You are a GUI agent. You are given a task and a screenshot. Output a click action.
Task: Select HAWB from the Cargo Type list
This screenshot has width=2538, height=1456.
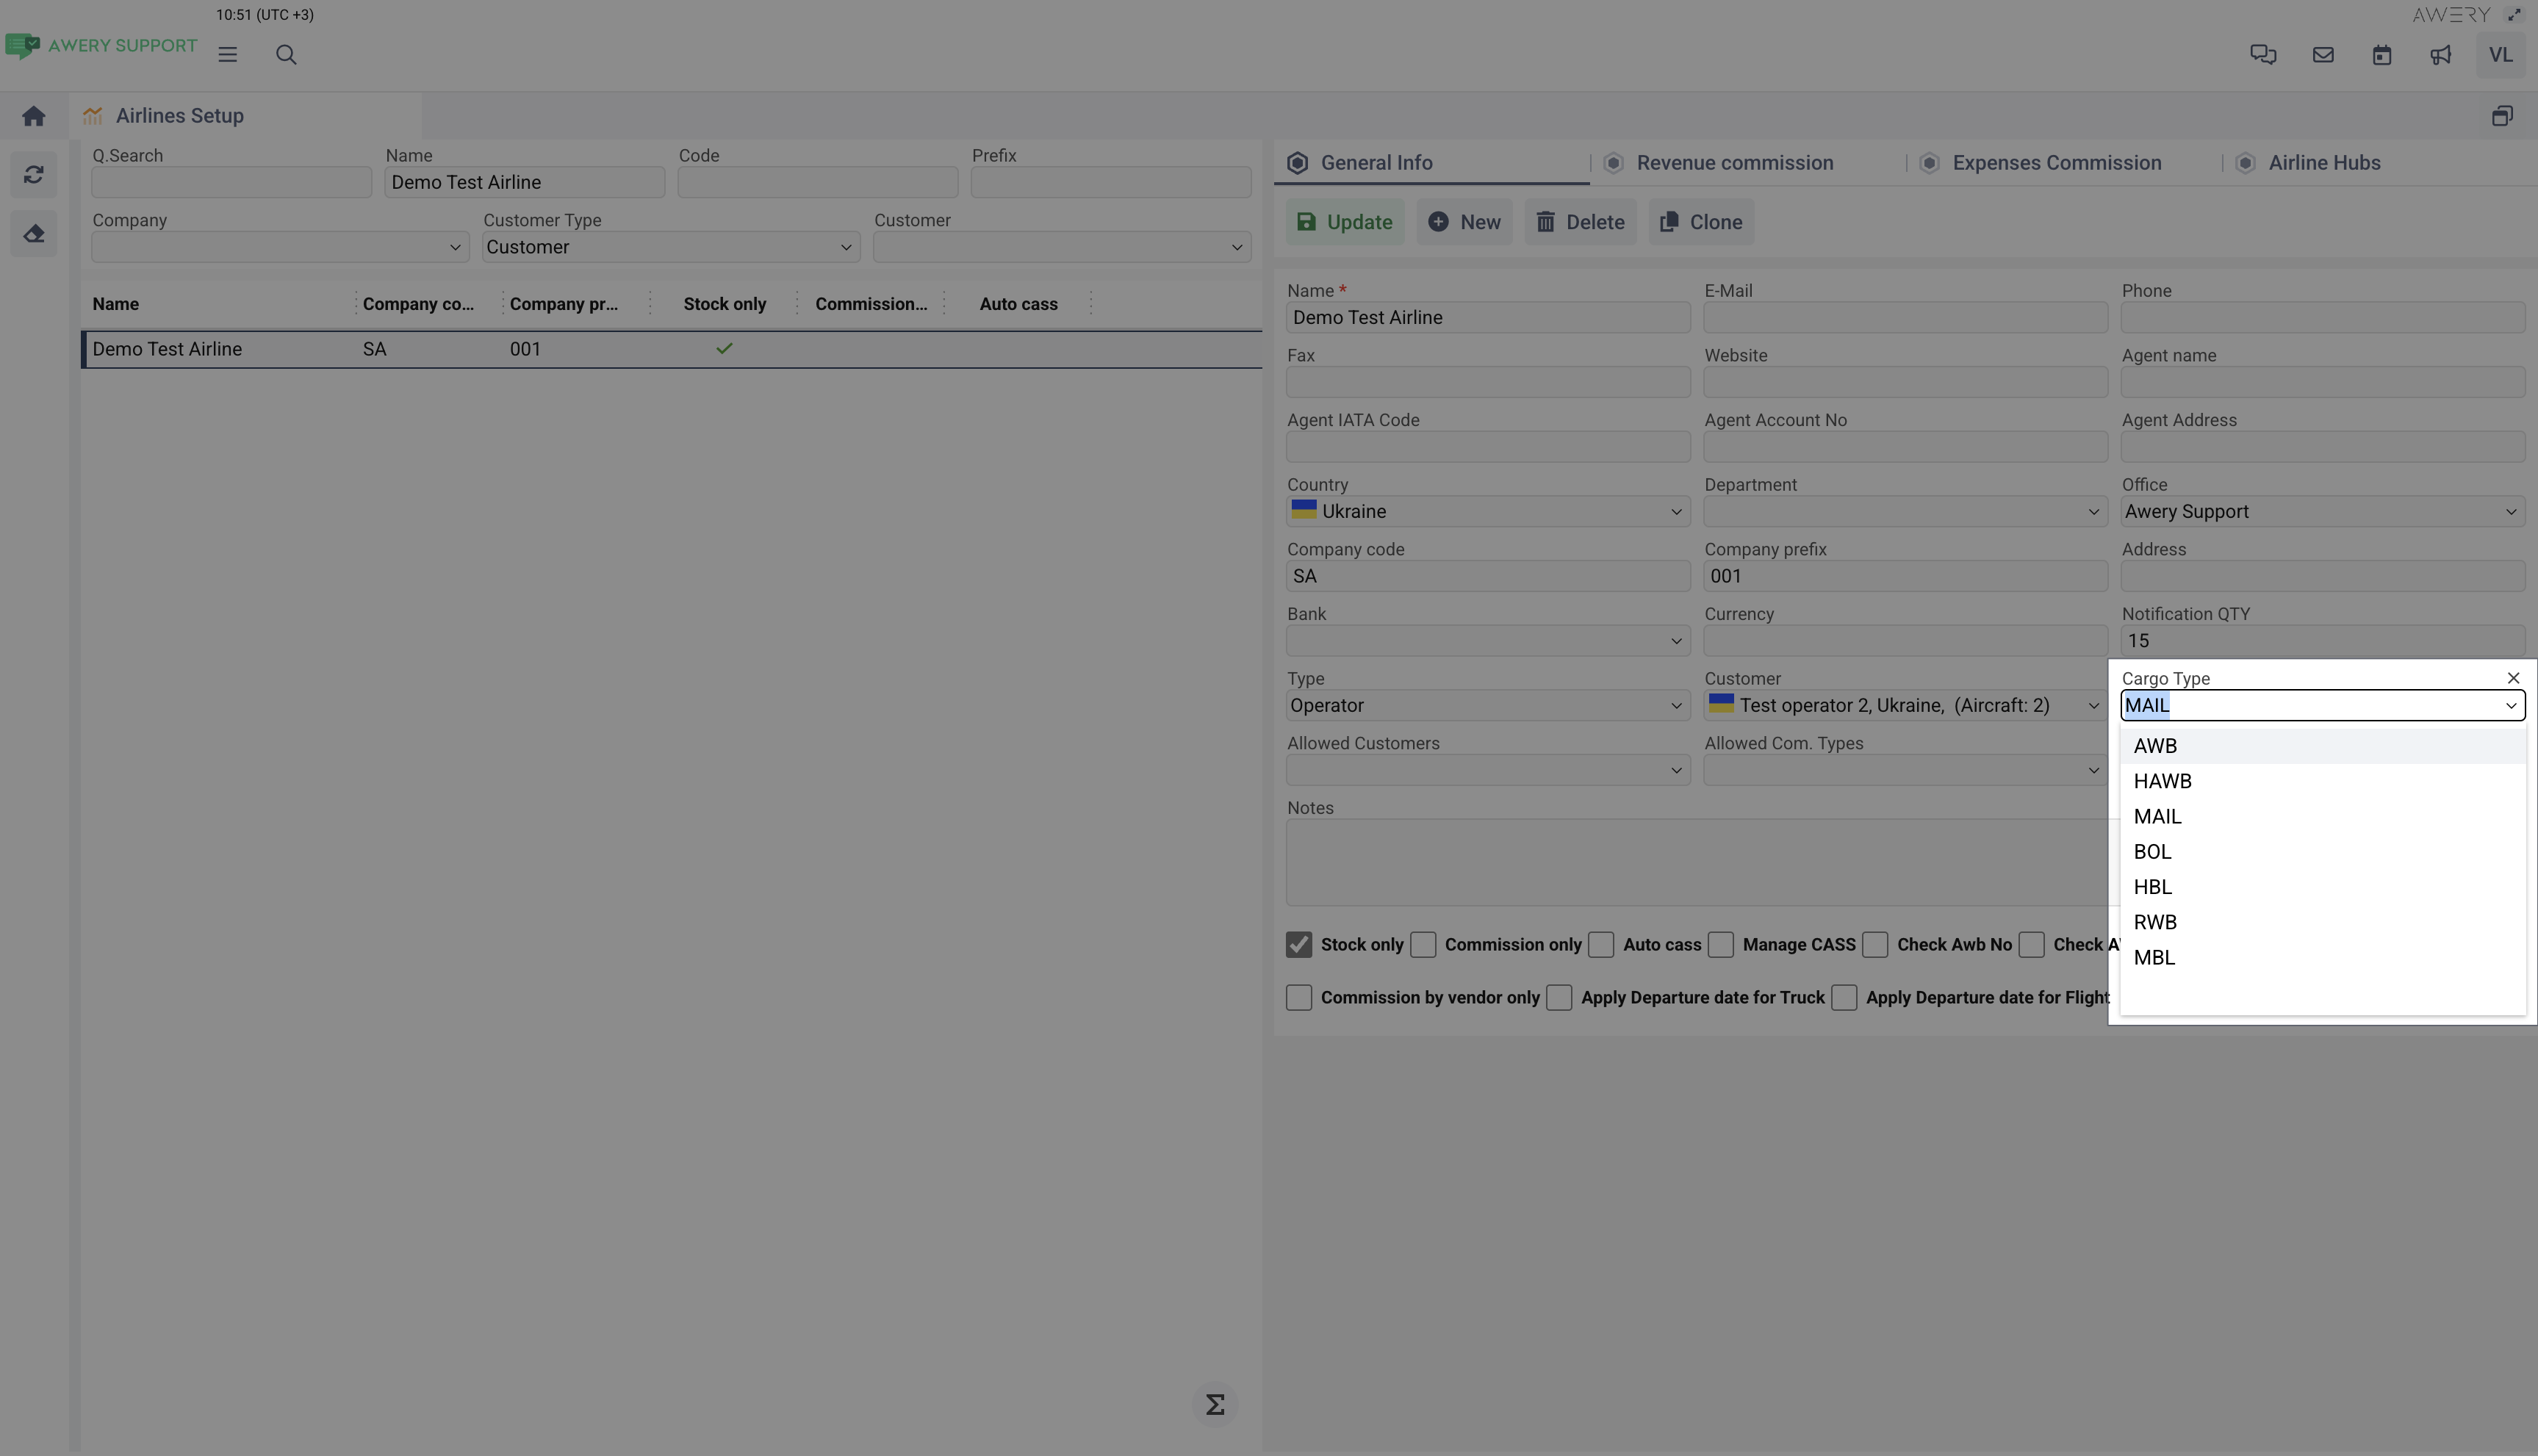(x=2162, y=781)
